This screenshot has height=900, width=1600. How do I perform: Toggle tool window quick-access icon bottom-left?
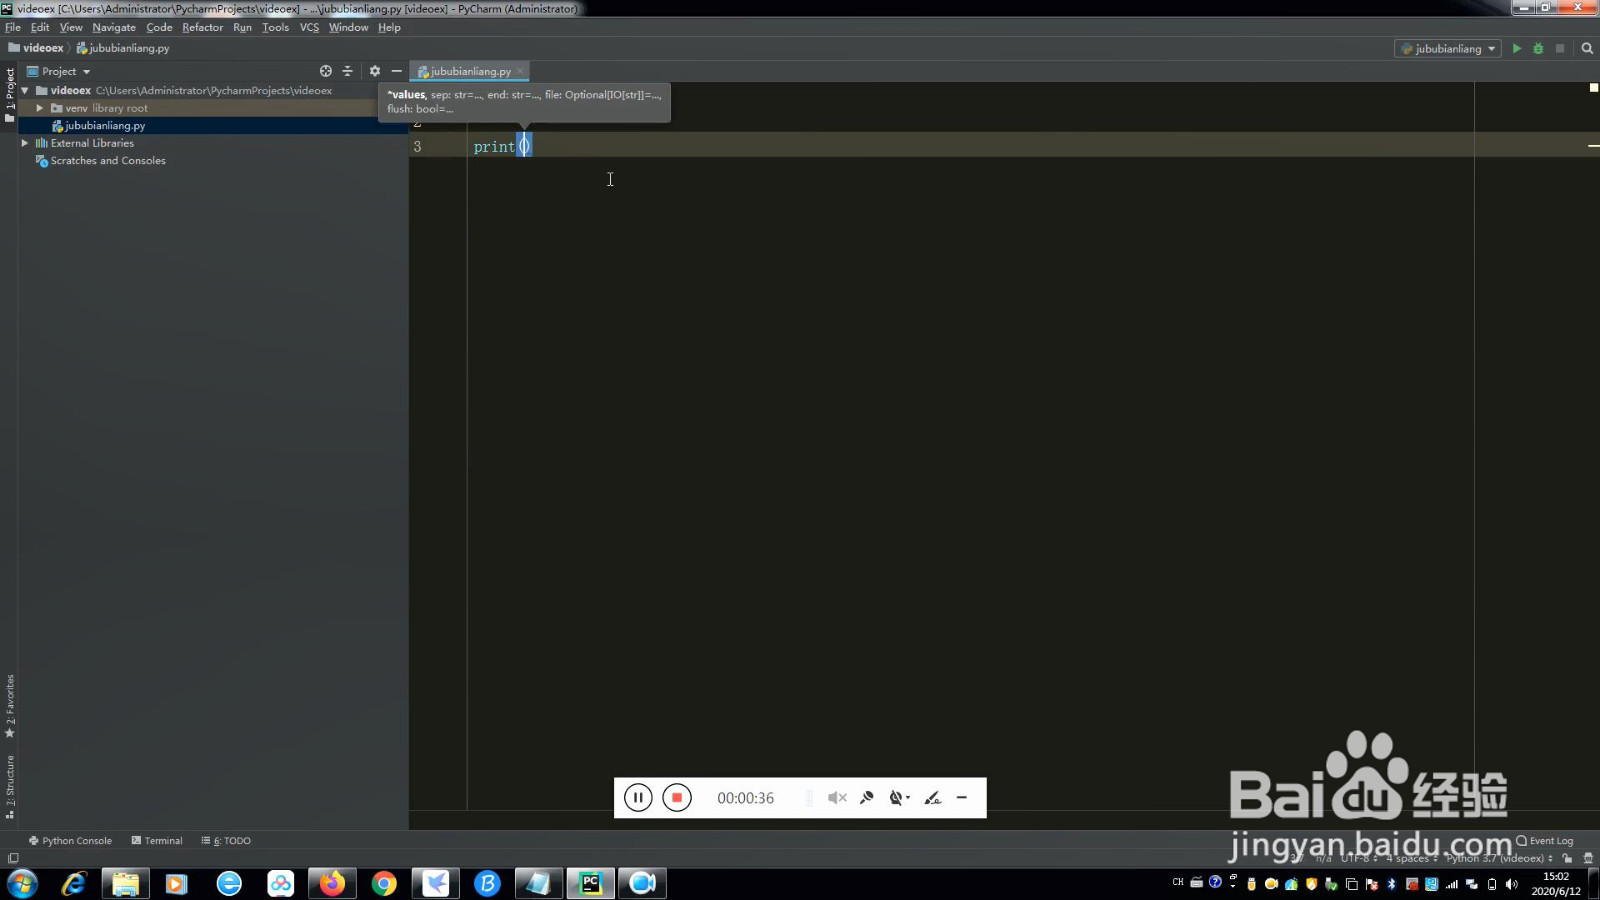coord(13,858)
